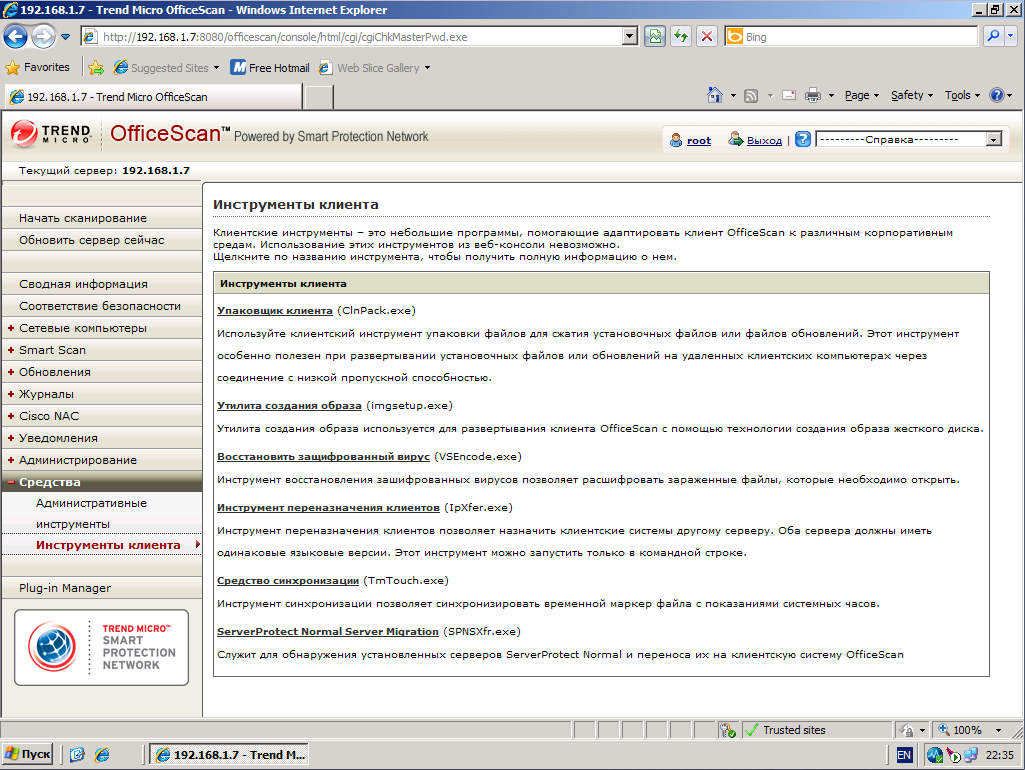This screenshot has height=770, width=1025.
Task: Open ServerProtect Normal Server Migration link
Action: pyautogui.click(x=328, y=631)
